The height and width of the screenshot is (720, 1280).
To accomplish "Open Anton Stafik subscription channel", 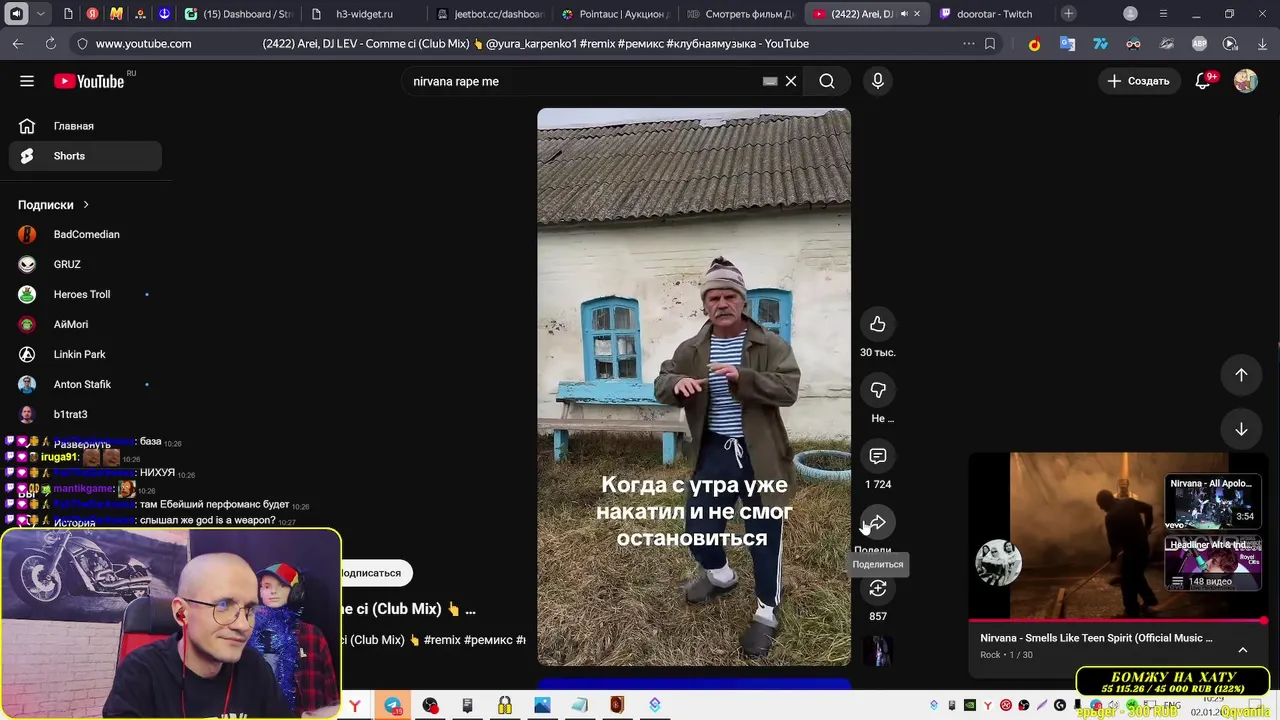I will click(86, 384).
